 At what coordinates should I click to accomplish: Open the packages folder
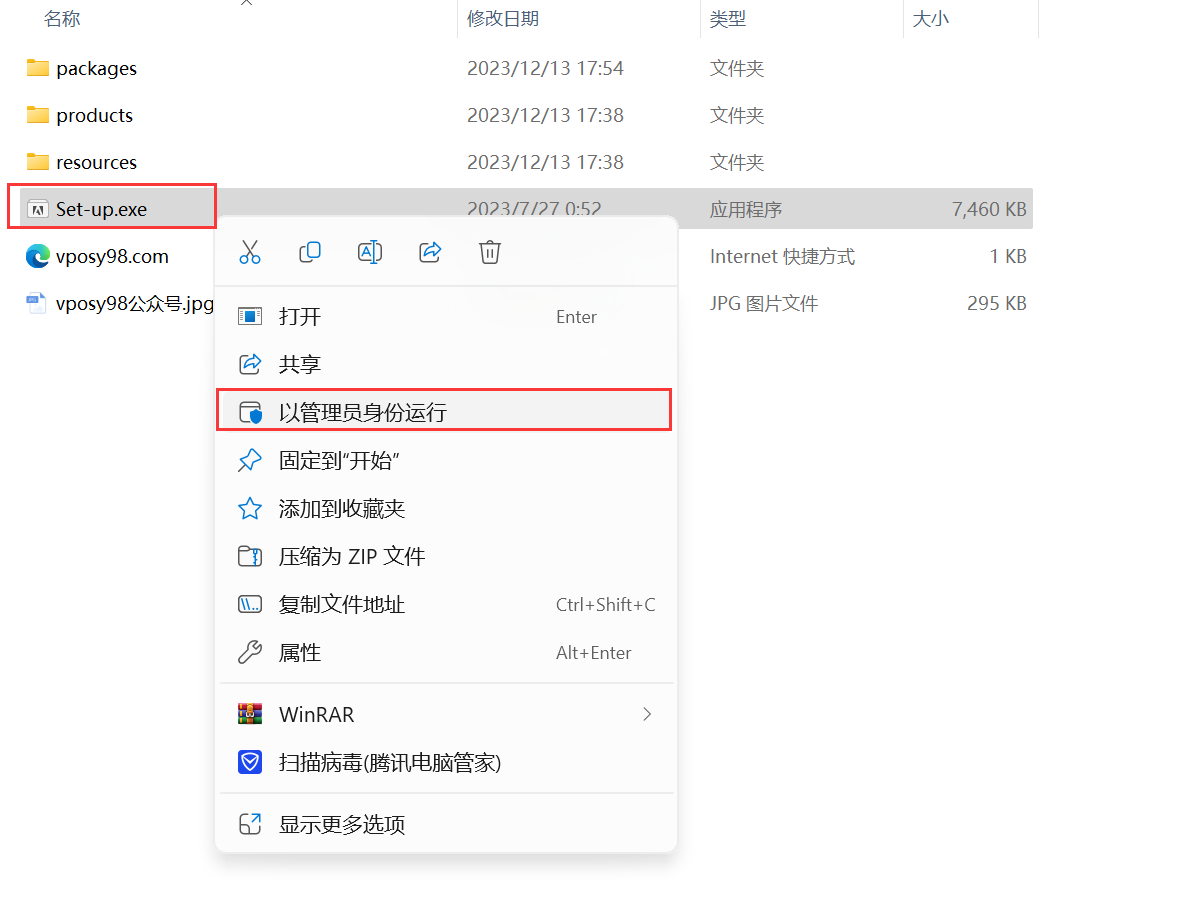[x=96, y=69]
